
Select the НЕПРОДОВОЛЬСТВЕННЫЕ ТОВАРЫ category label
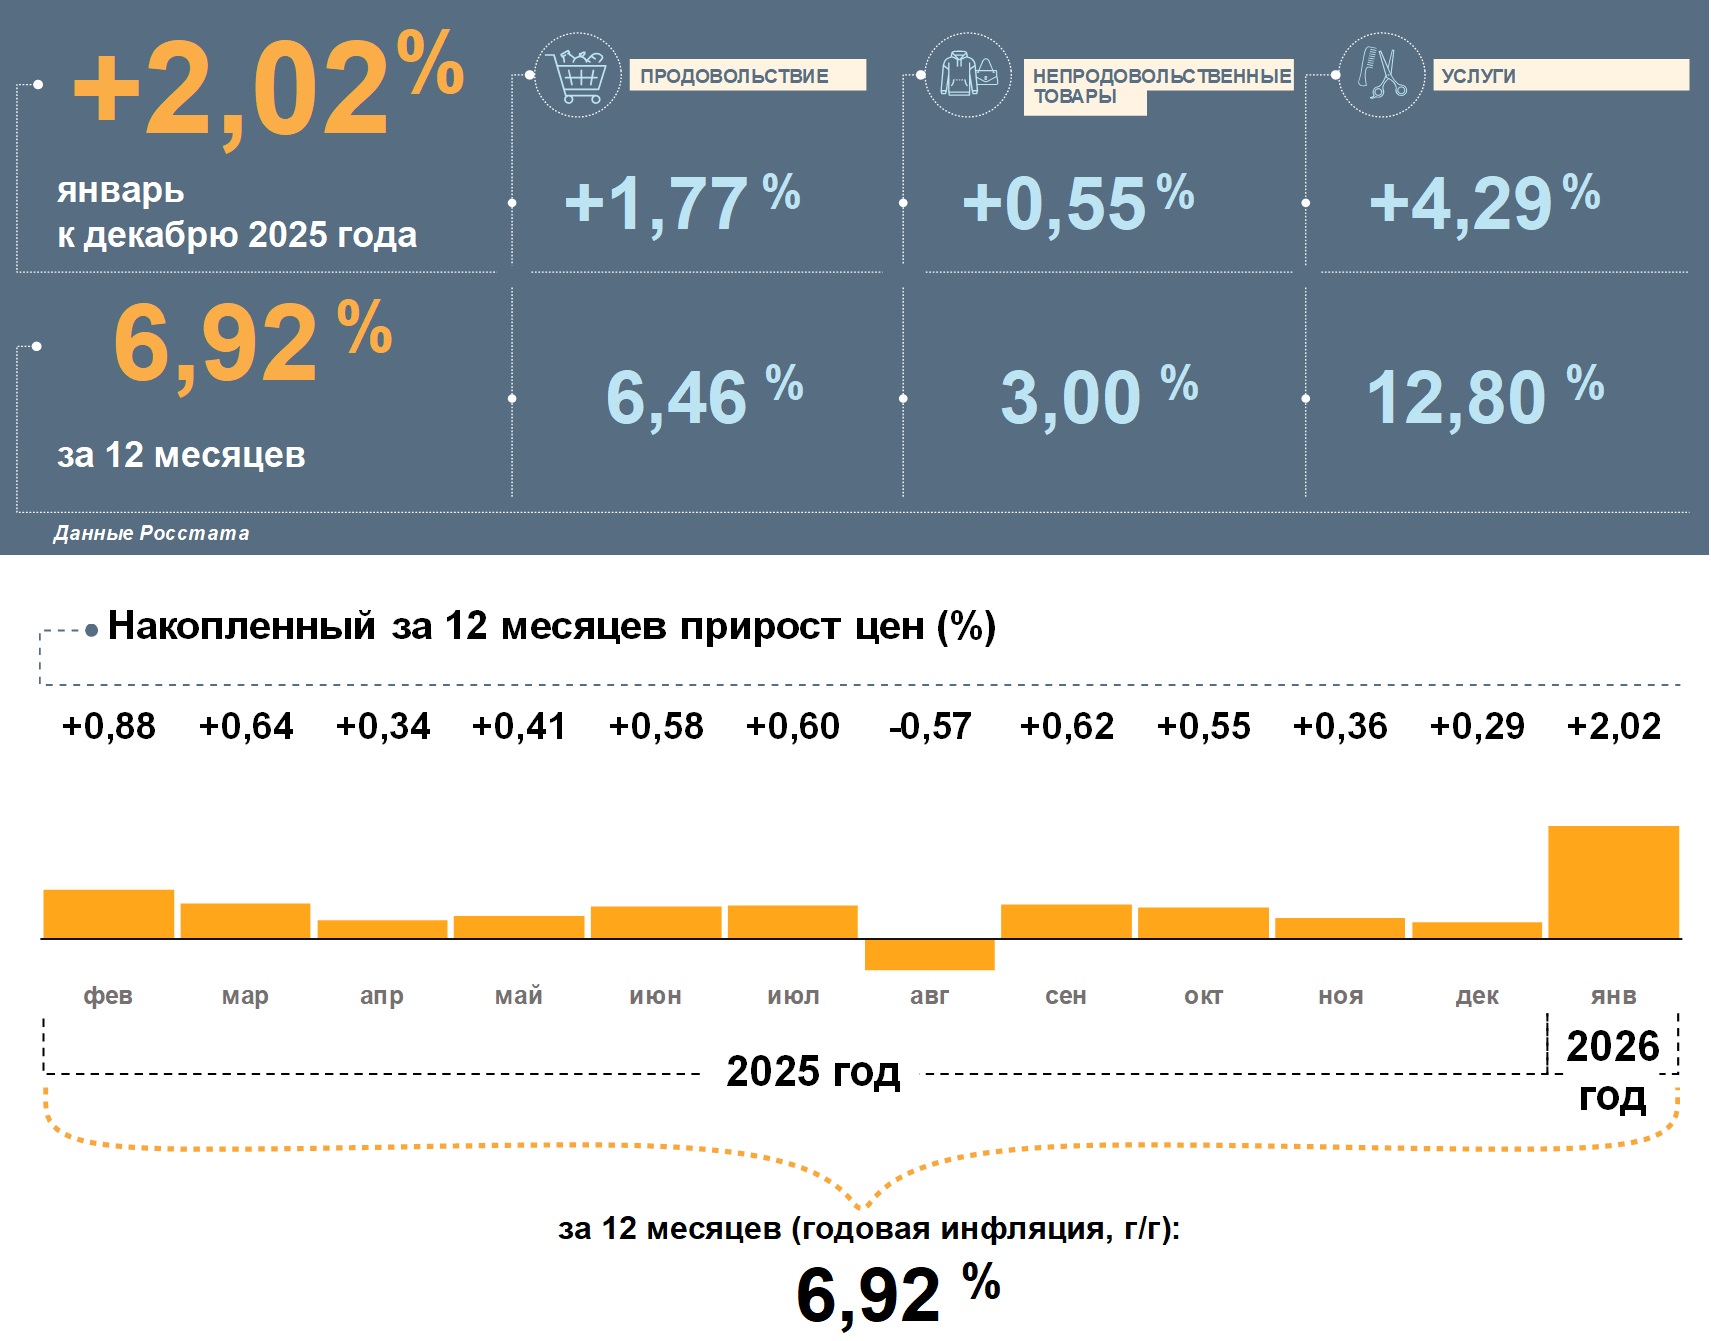pyautogui.click(x=1158, y=86)
